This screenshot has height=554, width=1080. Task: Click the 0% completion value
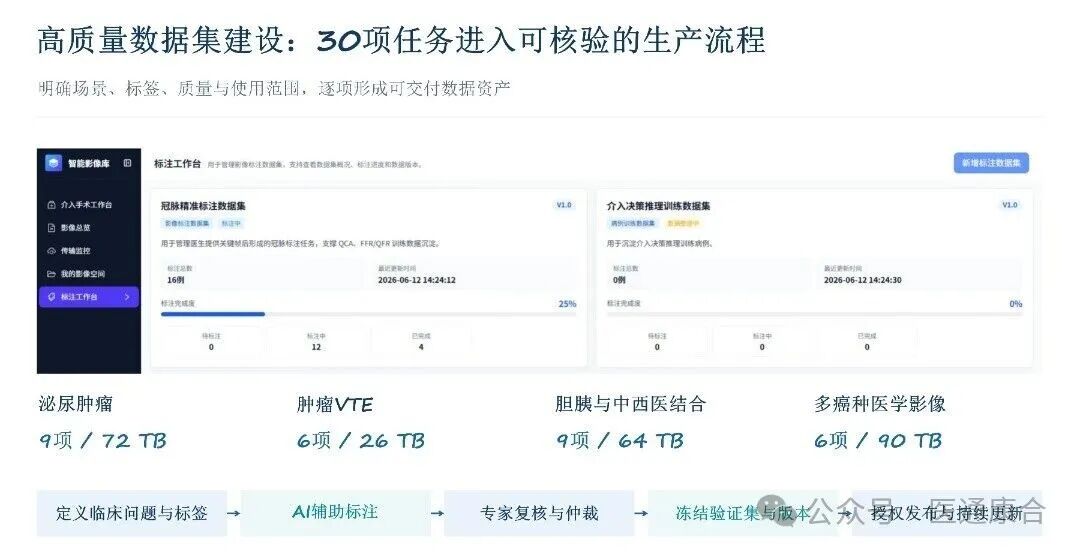(x=1016, y=304)
